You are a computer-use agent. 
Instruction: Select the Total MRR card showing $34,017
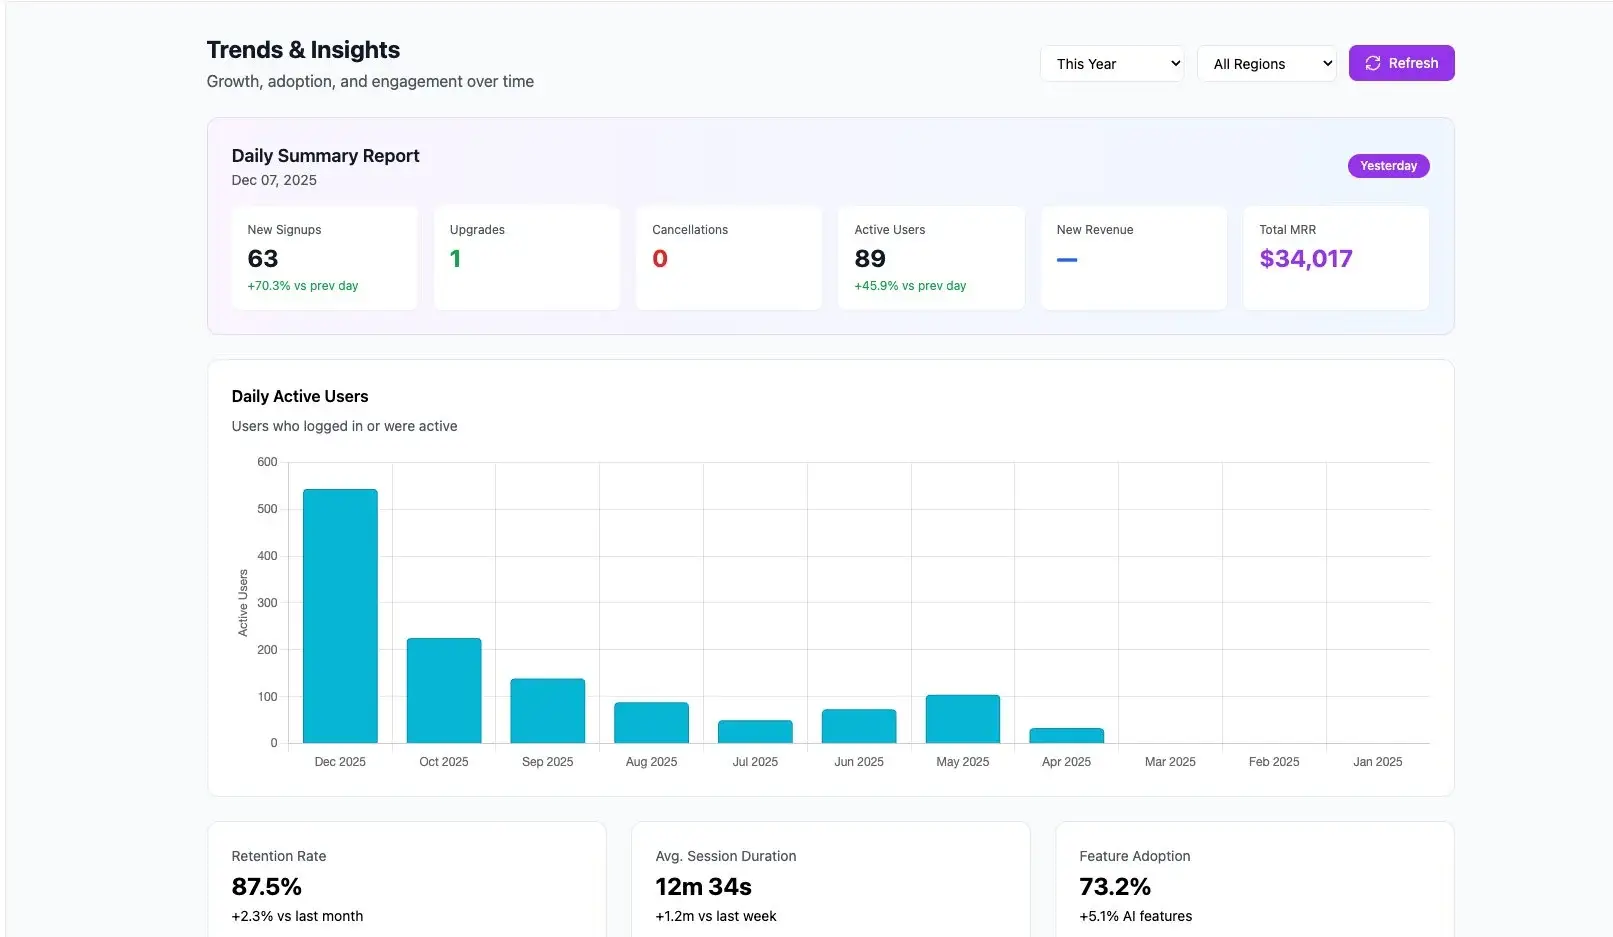pyautogui.click(x=1335, y=257)
